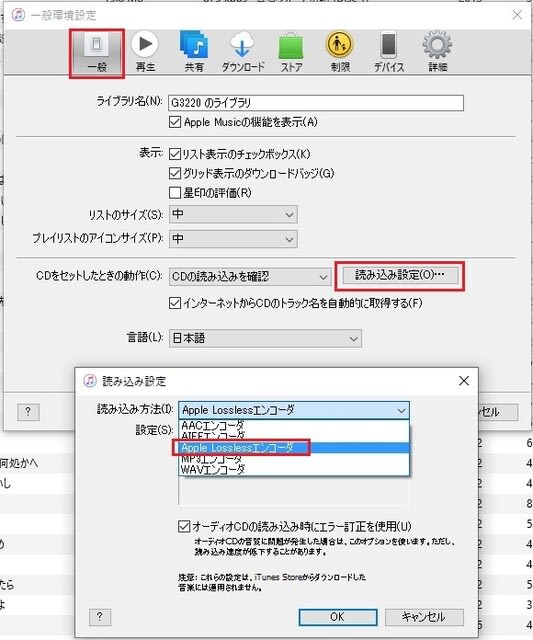Open the 再生 (Playback) preferences icon
Screen dimensions: 533x640
pos(145,53)
